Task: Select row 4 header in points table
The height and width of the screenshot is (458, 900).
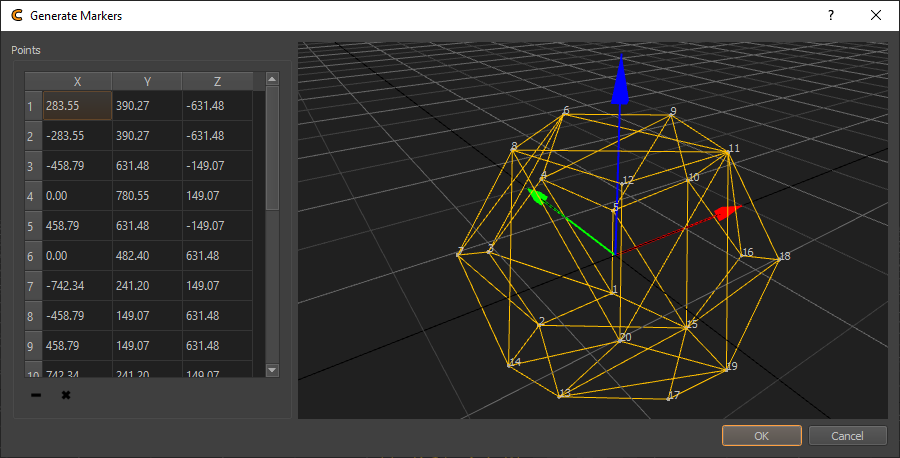Action: click(31, 197)
